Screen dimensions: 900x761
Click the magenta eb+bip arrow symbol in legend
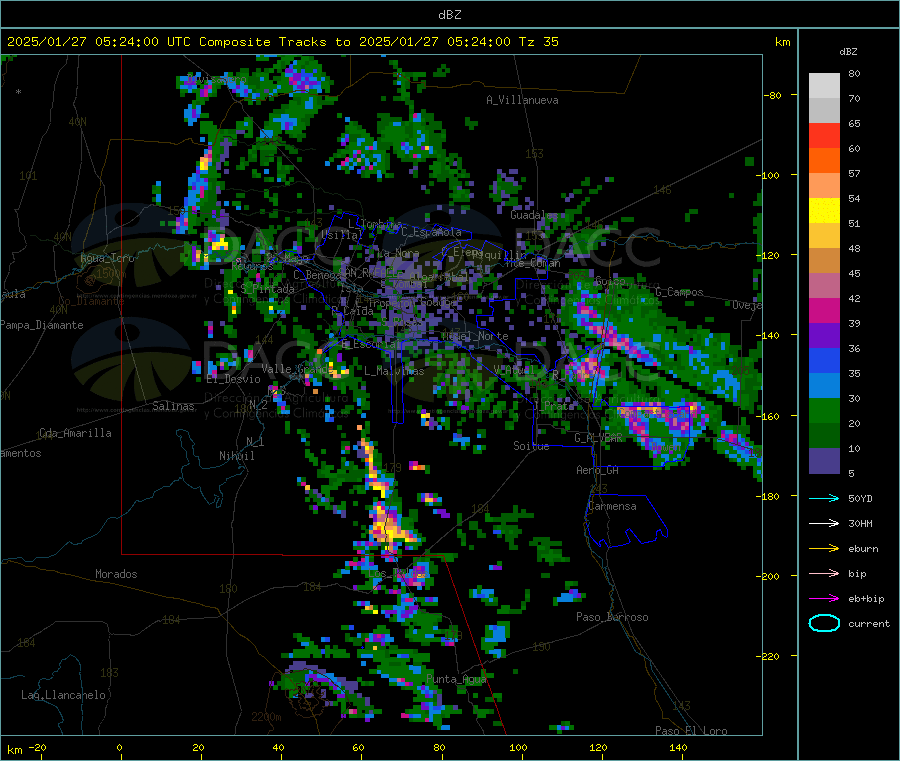coord(824,598)
